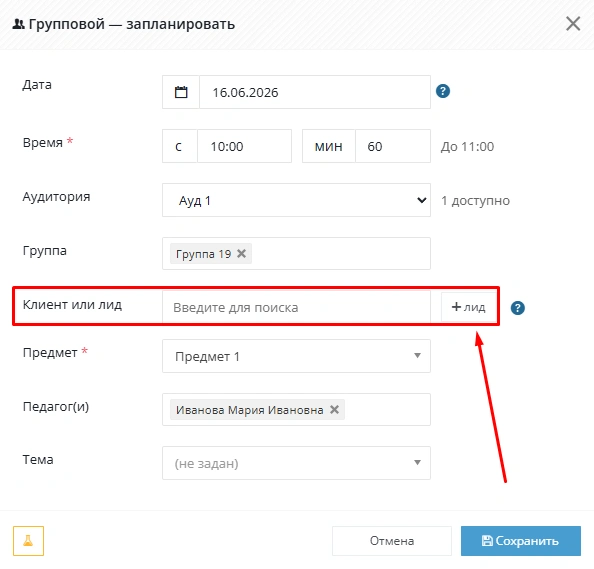
Task: Click the start time field showing 10:00
Action: [x=244, y=146]
